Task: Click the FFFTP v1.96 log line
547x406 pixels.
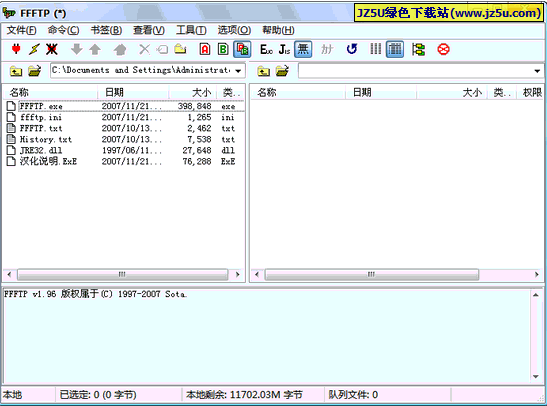Action: 95,294
